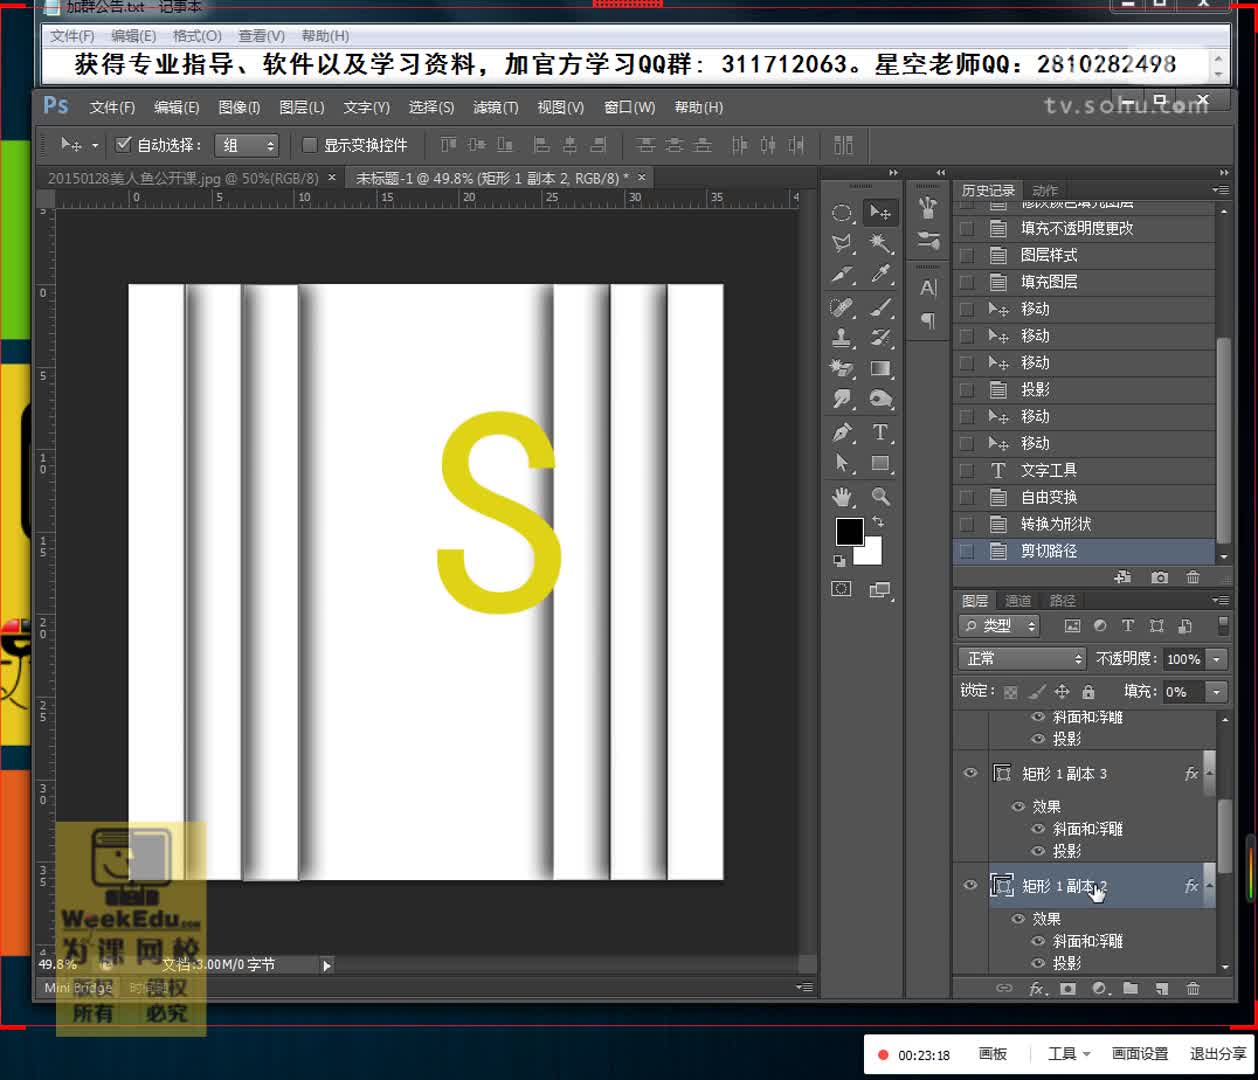This screenshot has height=1080, width=1258.
Task: Create new snapshot in History panel
Action: 1159,577
